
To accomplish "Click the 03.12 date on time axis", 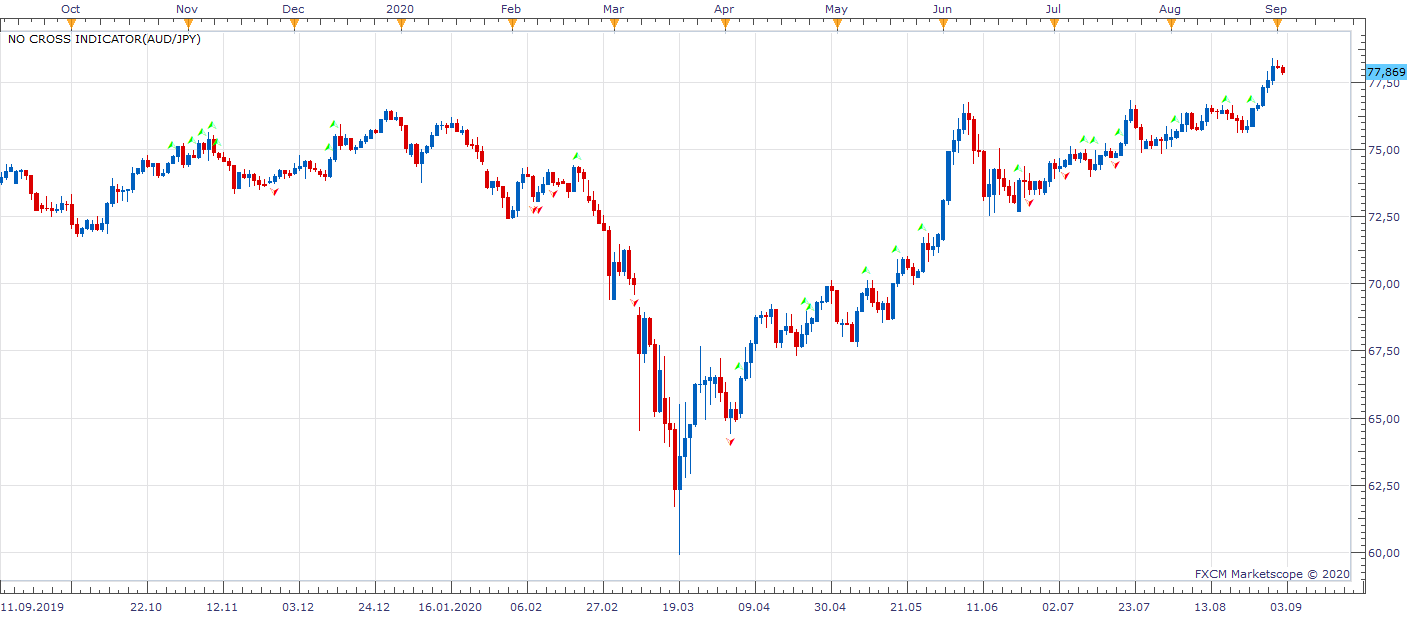I will pos(298,607).
